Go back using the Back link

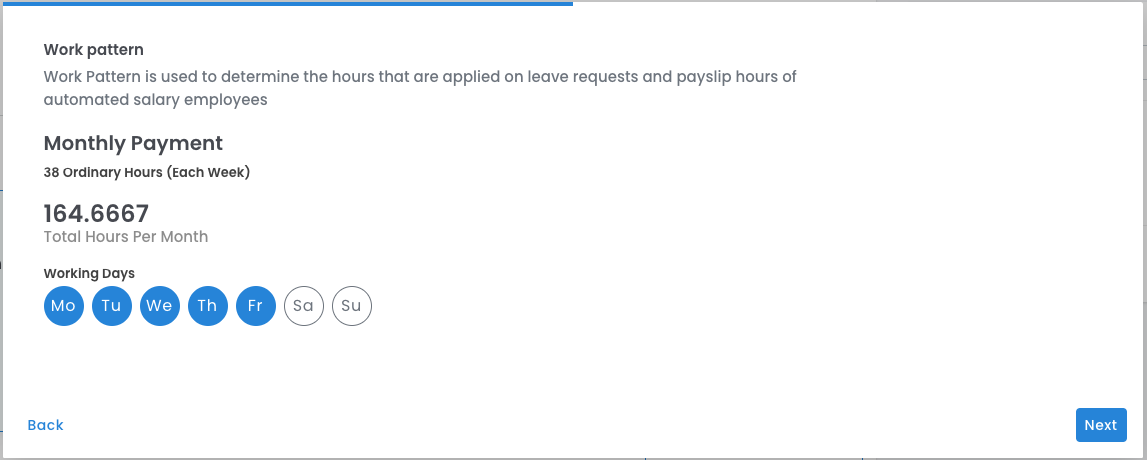pyautogui.click(x=46, y=425)
